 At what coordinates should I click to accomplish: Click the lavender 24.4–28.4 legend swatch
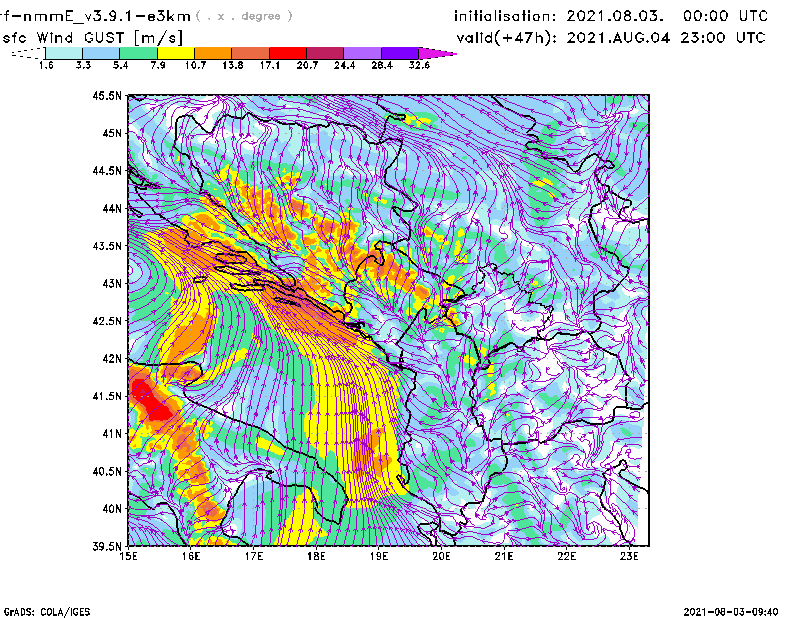363,53
